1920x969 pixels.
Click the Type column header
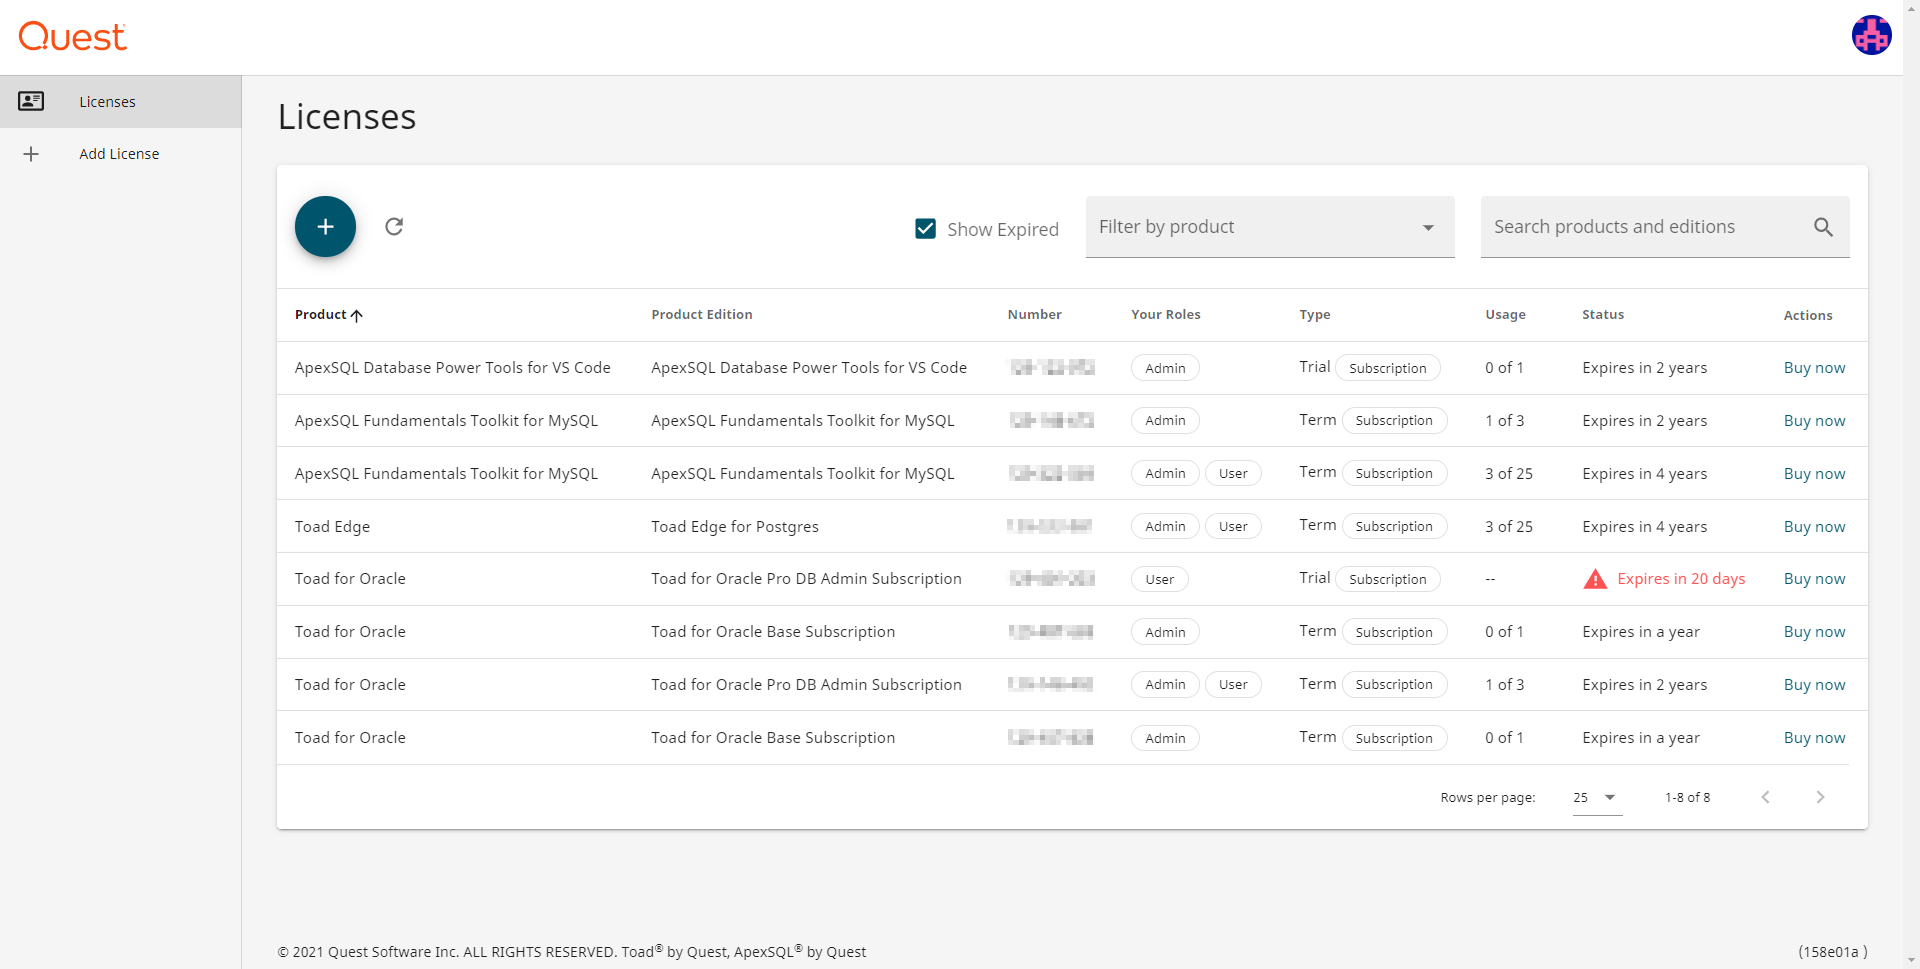tap(1314, 315)
